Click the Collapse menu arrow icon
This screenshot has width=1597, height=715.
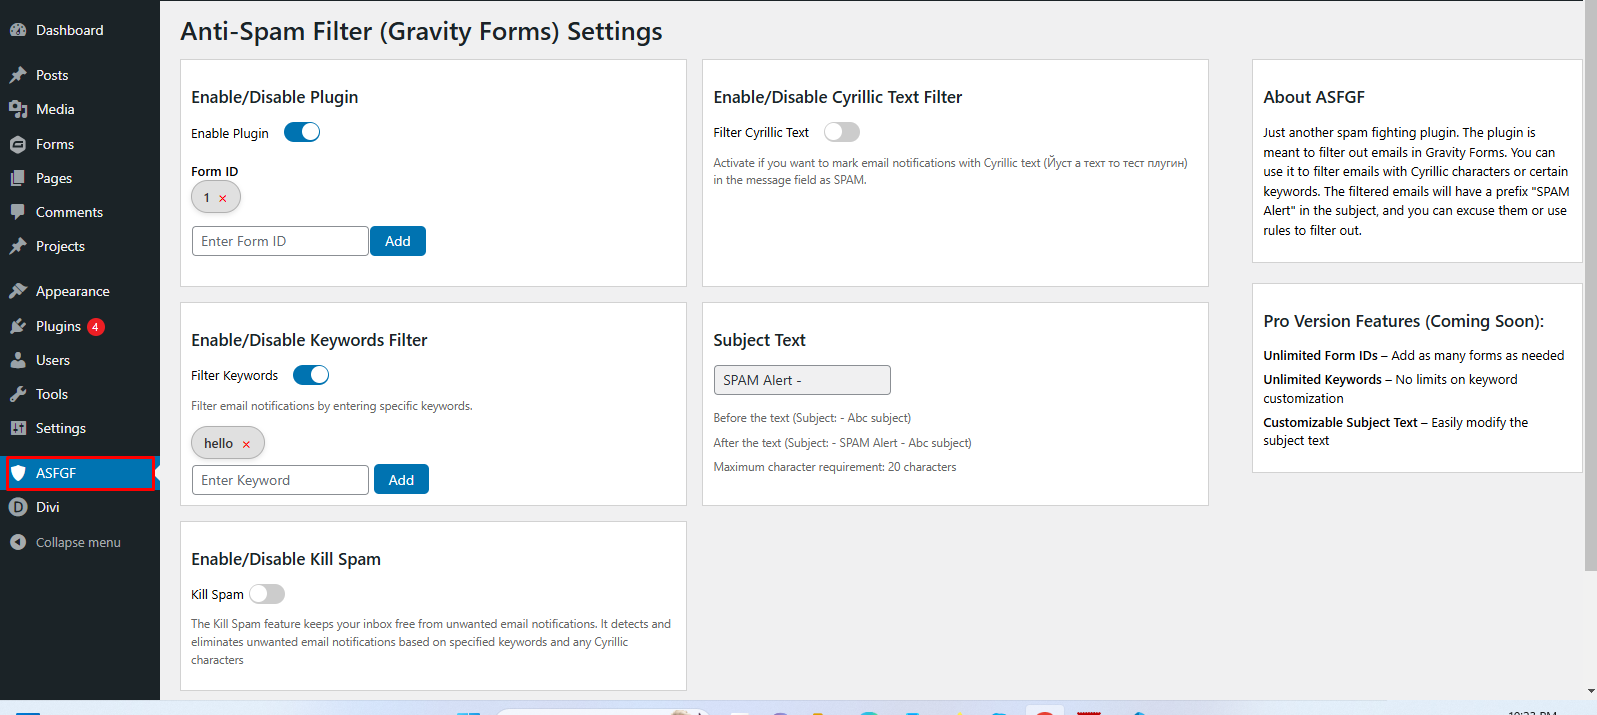coord(18,542)
